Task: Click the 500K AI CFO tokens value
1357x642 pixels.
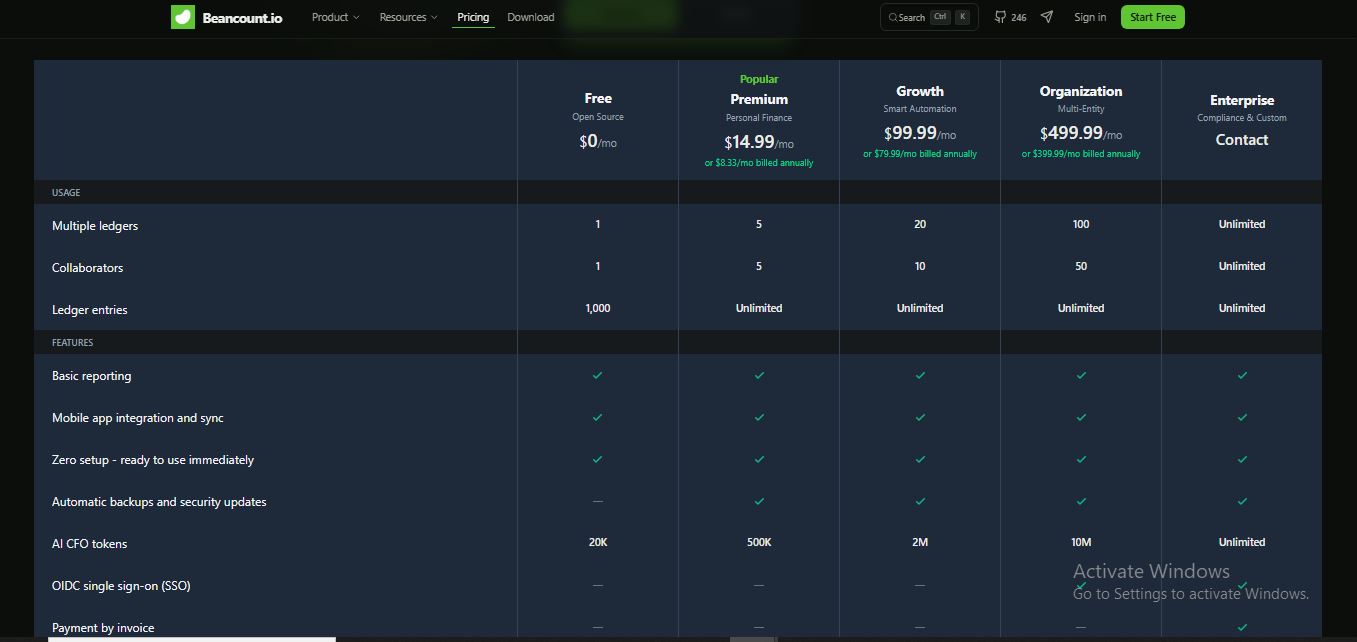Action: click(x=759, y=542)
